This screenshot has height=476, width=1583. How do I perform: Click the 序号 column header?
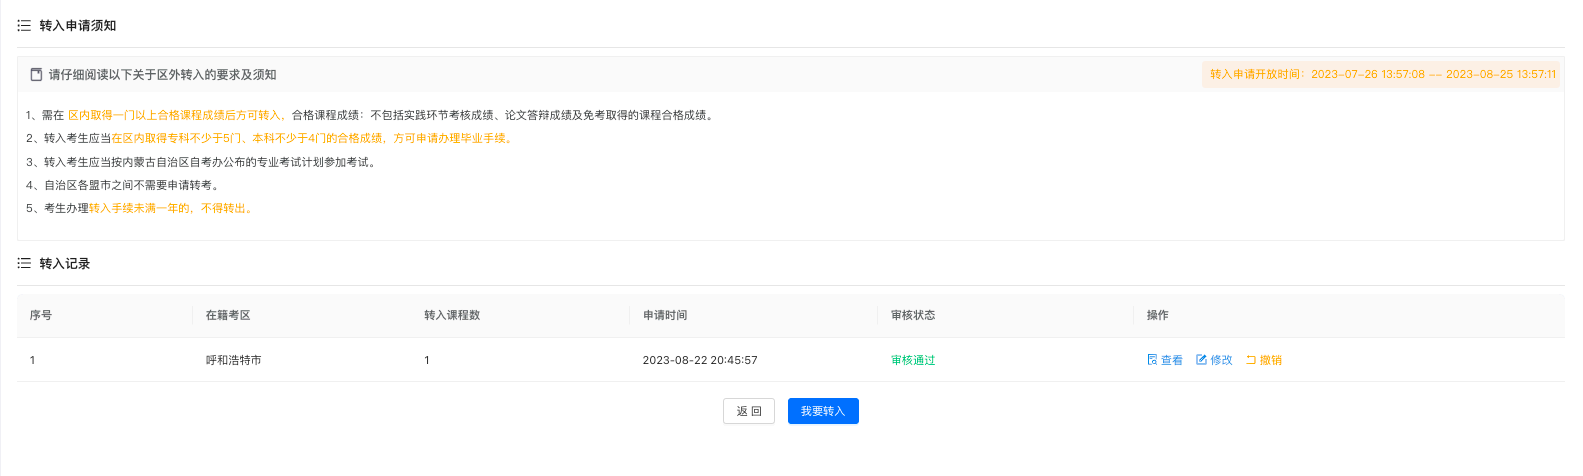pyautogui.click(x=41, y=315)
